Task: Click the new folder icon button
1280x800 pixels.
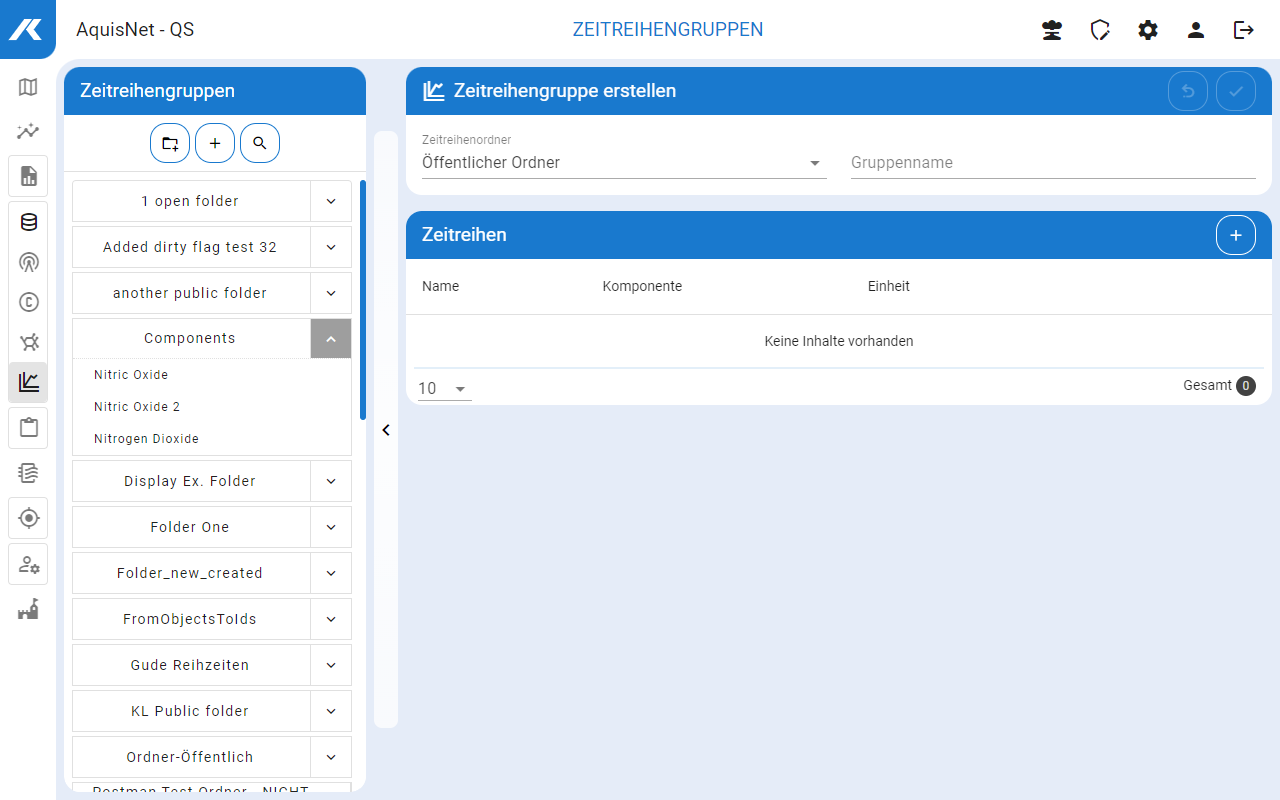Action: point(170,144)
